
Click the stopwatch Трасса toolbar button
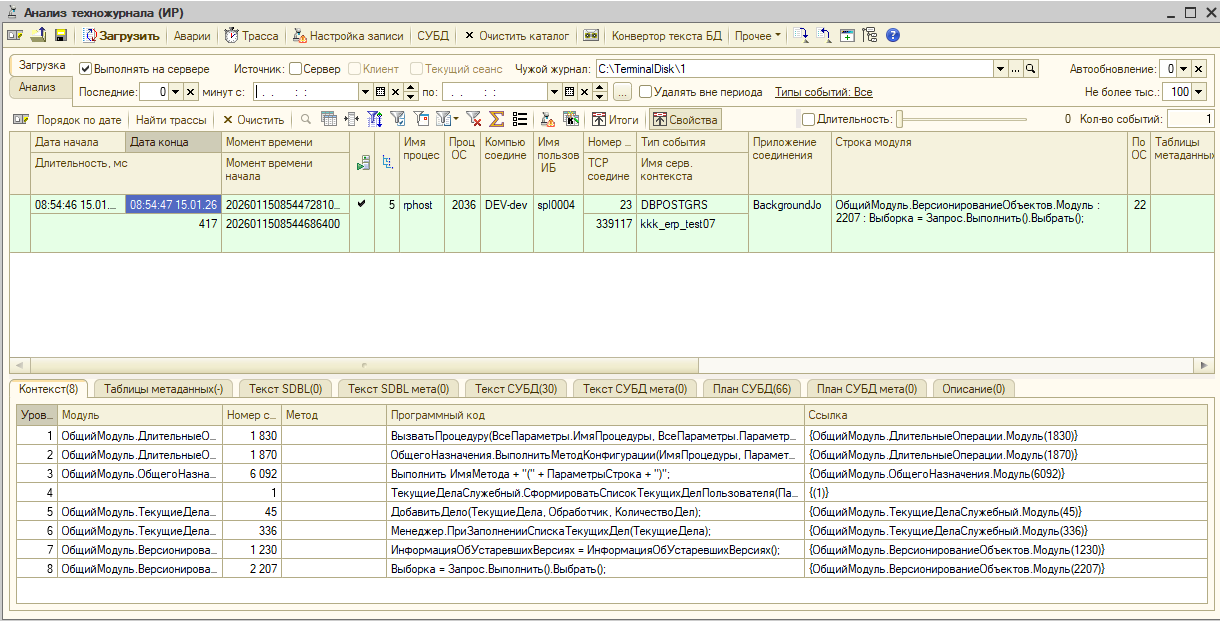click(251, 35)
